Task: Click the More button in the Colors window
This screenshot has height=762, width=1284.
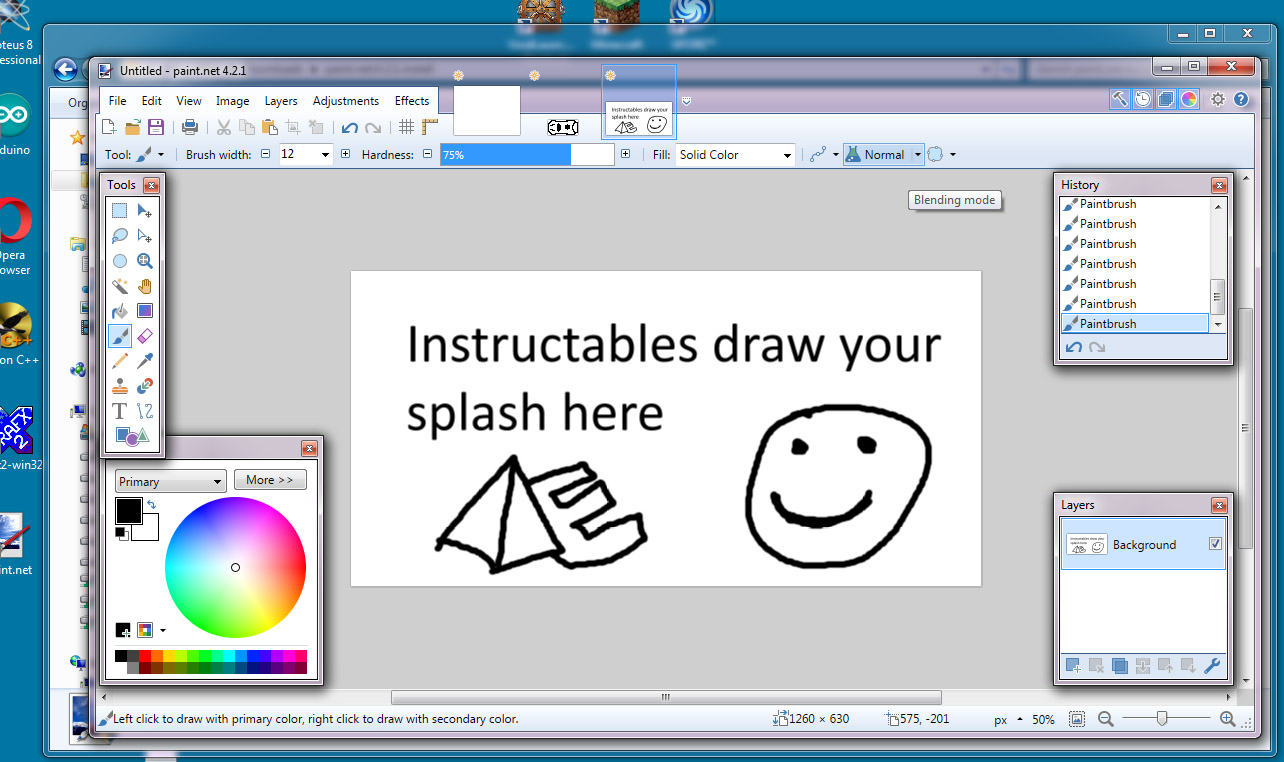Action: [x=270, y=479]
